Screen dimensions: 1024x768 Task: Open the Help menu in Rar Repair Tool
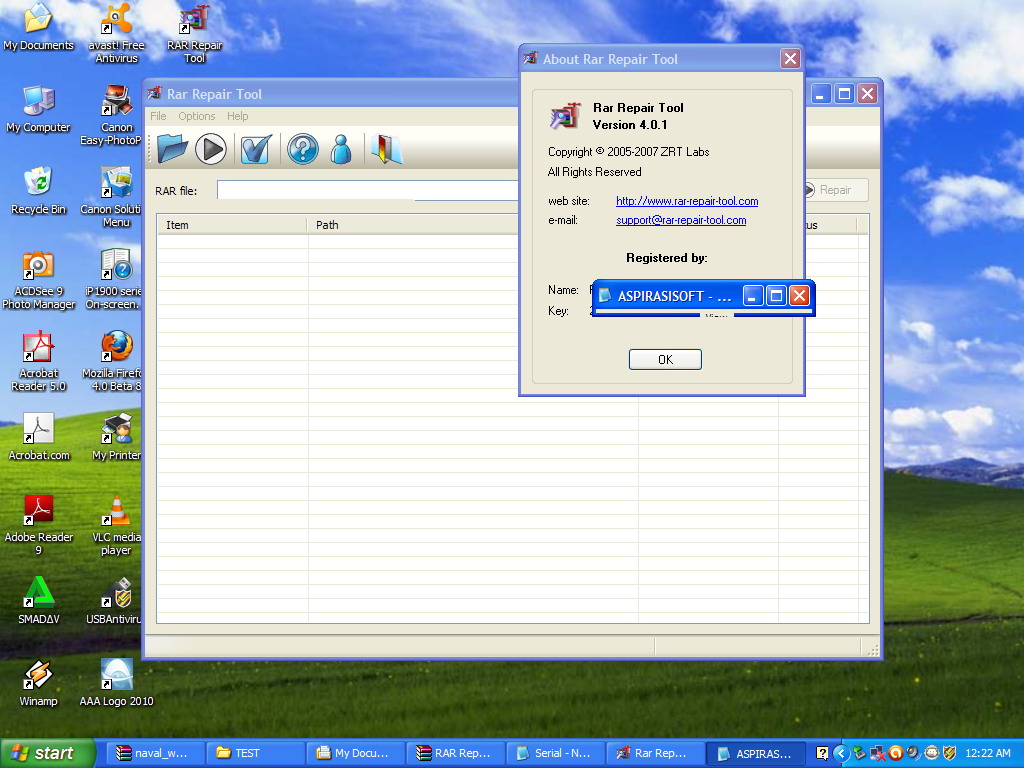click(238, 116)
